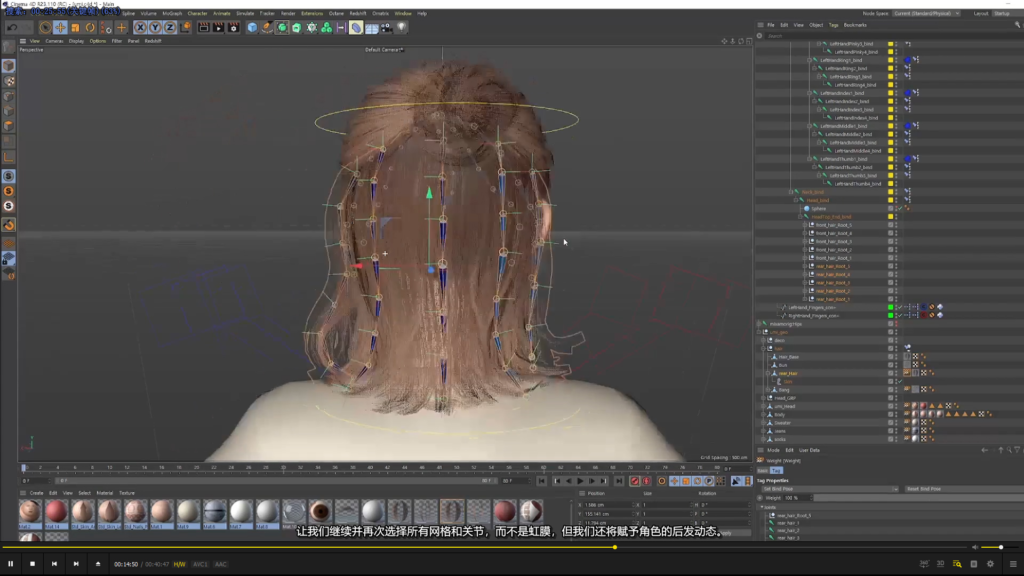1024x576 pixels.
Task: Pause the video with bottom-left button
Action: click(11, 564)
